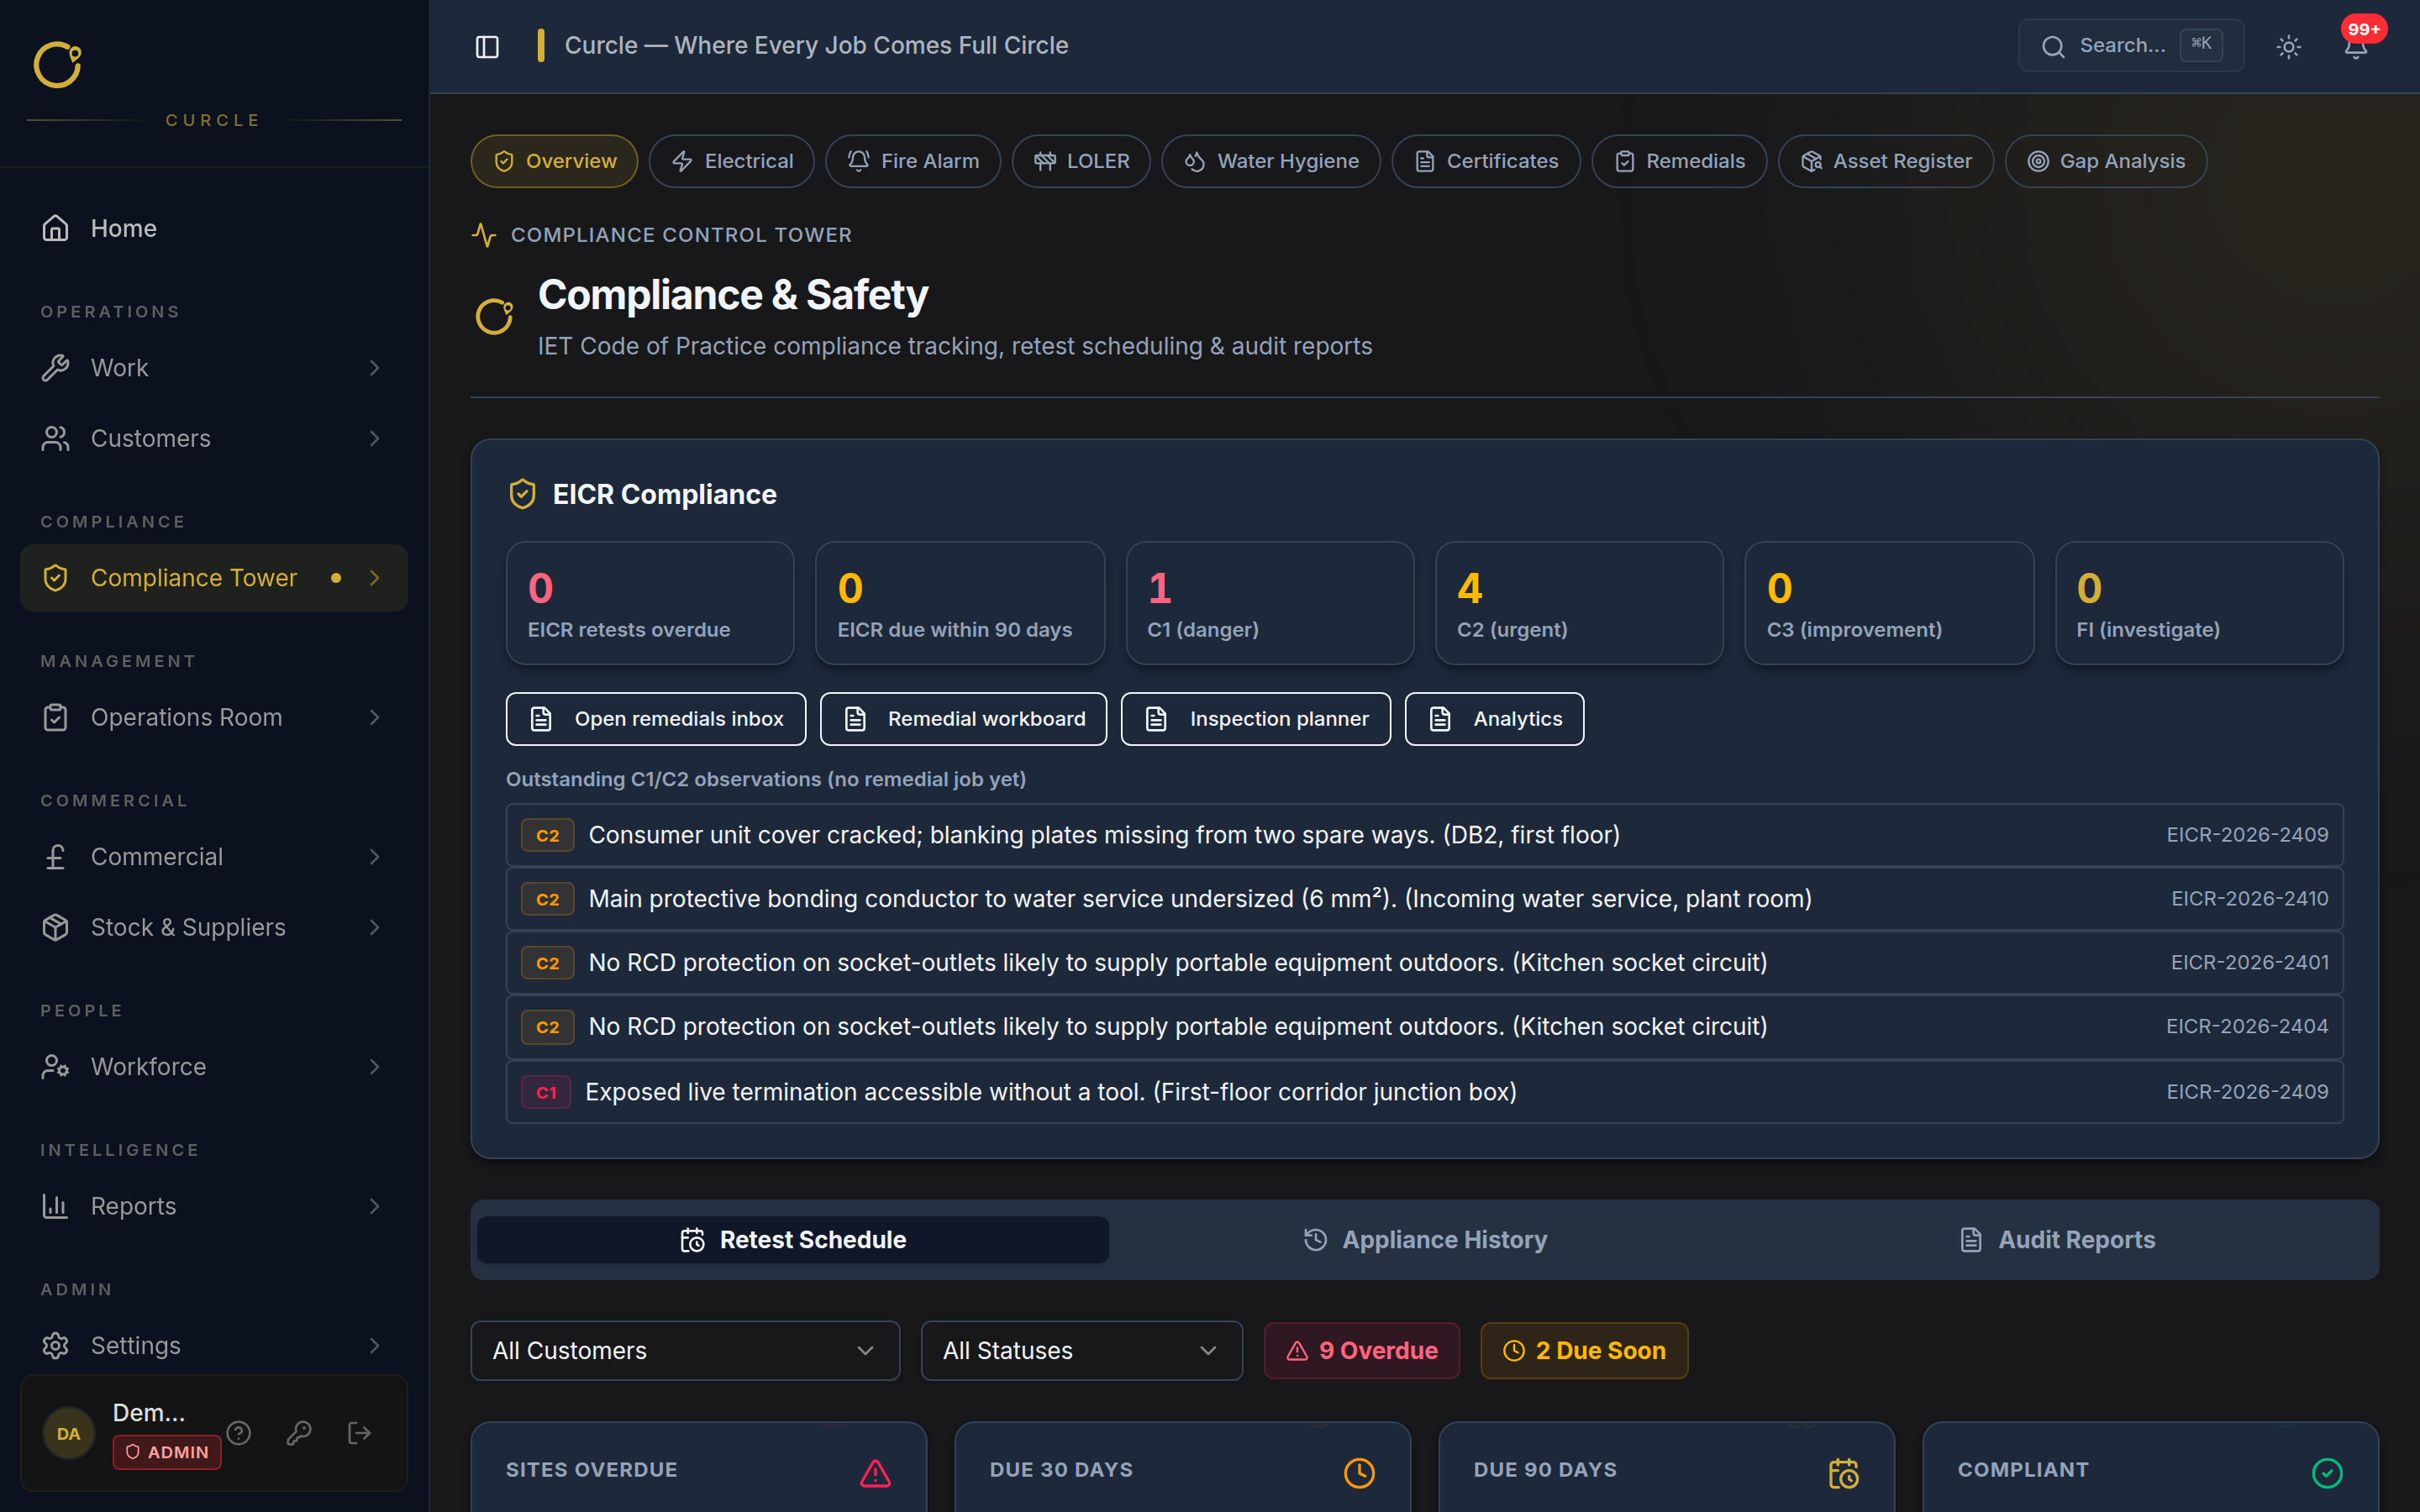Click the Due 30 Days clock icon
The height and width of the screenshot is (1512, 2420).
coord(1359,1473)
